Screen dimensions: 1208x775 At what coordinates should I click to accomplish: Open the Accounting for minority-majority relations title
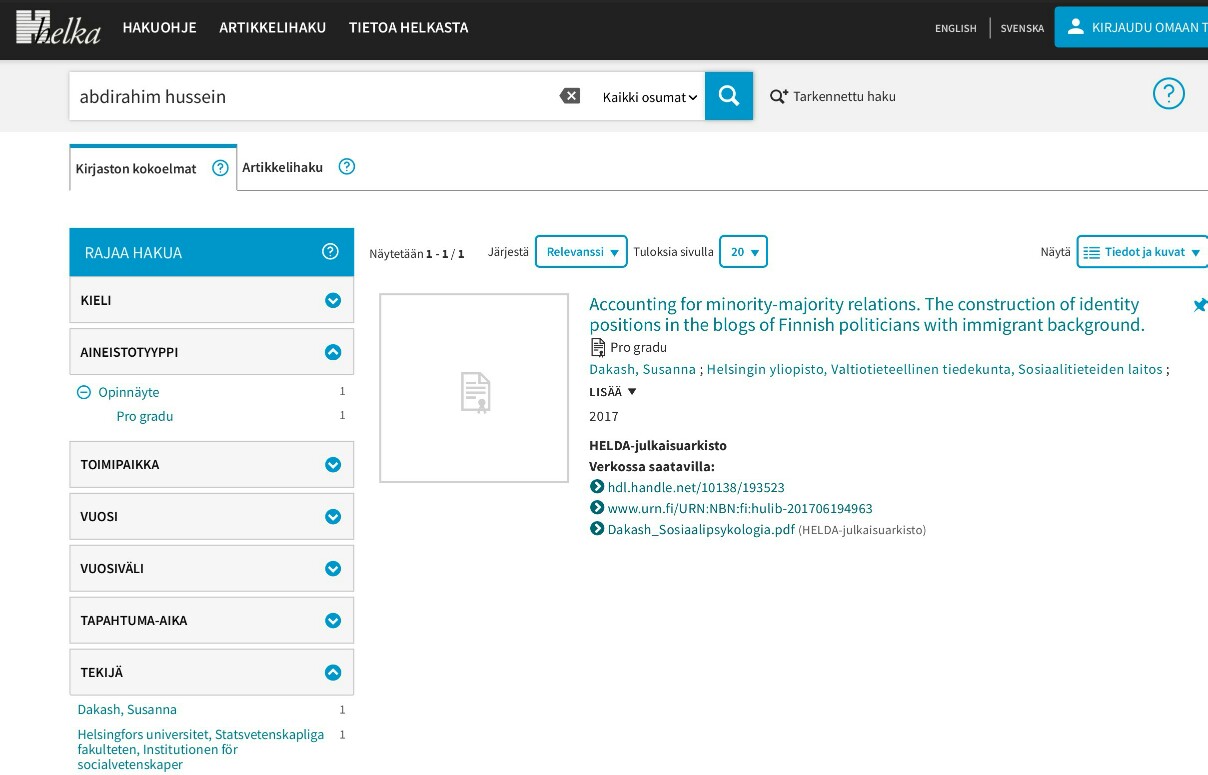pyautogui.click(x=867, y=314)
